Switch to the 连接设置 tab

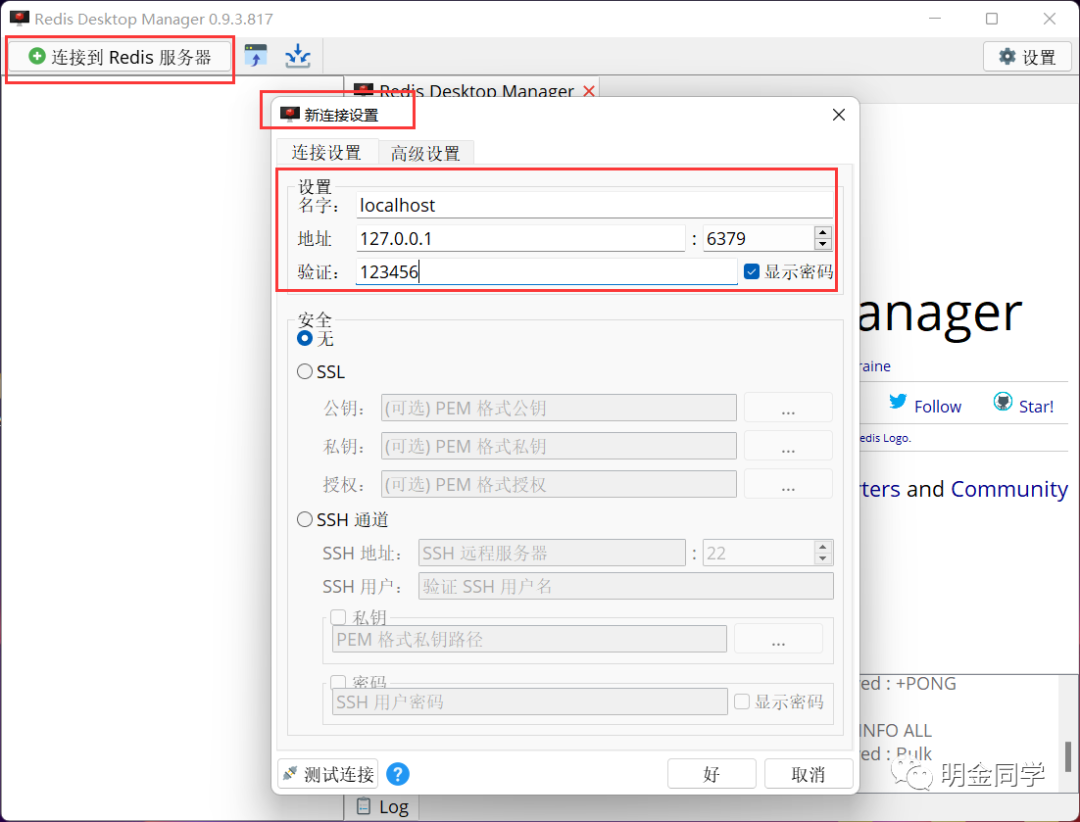coord(327,152)
